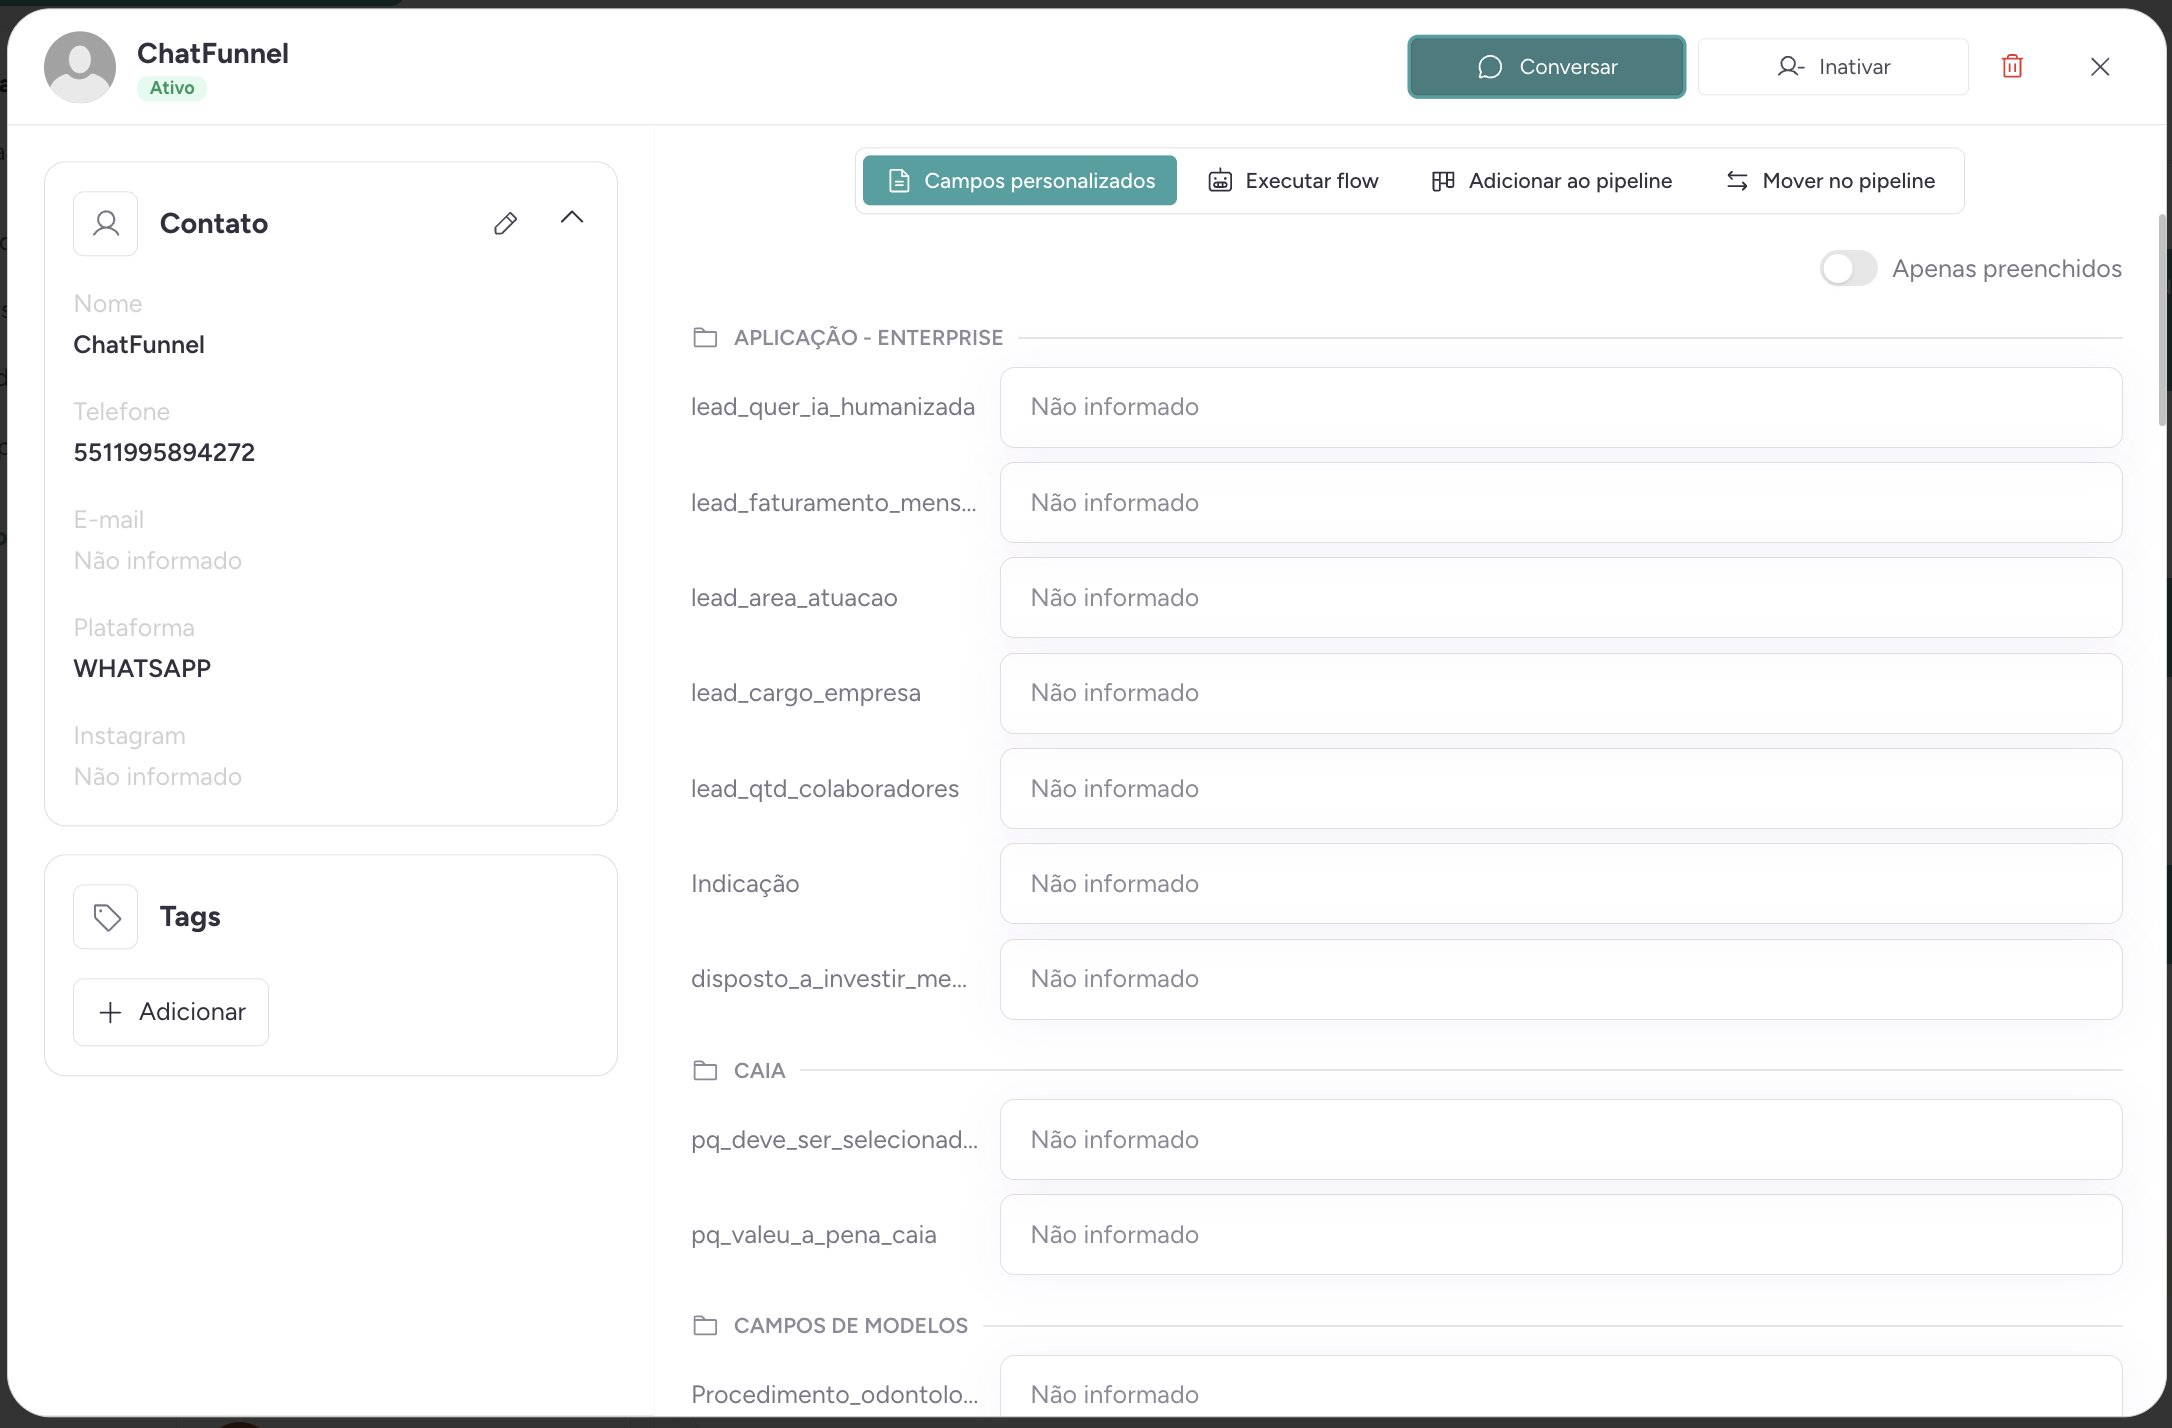Click the speech bubble icon in Conversar
The height and width of the screenshot is (1428, 2172).
[1490, 67]
